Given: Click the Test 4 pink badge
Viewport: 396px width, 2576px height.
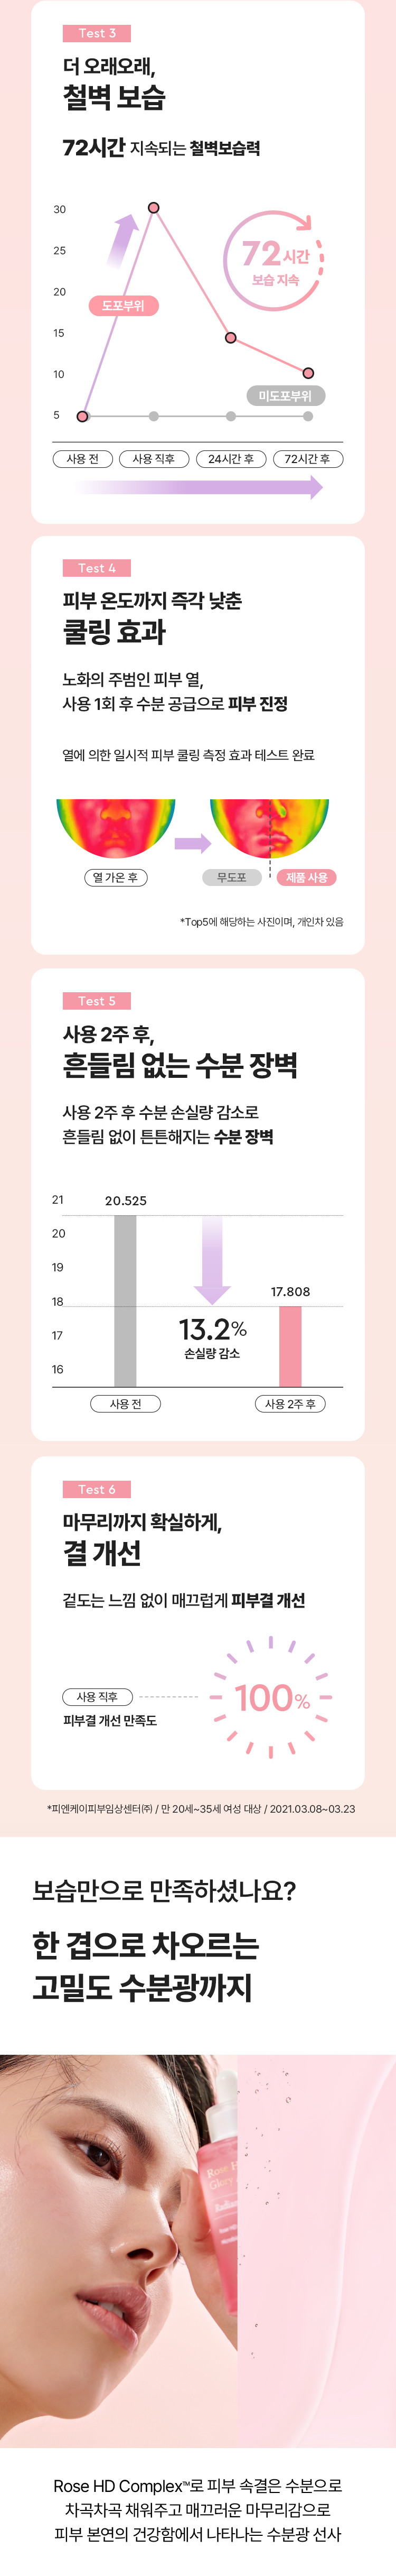Looking at the screenshot, I should 97,568.
